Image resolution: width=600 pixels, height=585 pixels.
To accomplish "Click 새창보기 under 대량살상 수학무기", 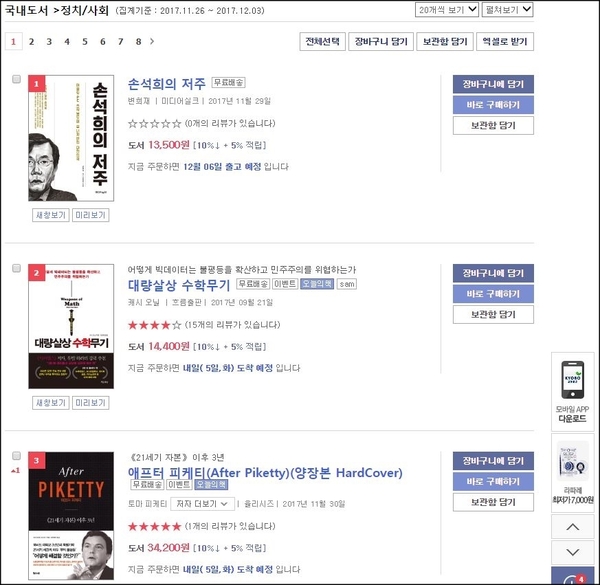I will pyautogui.click(x=51, y=402).
